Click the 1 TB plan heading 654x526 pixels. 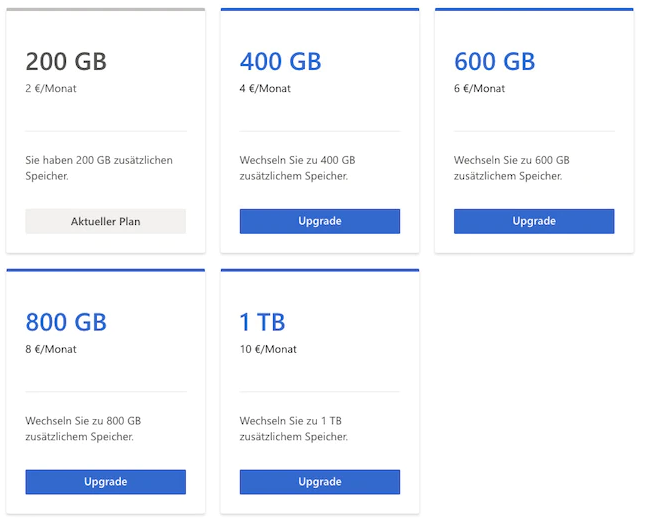262,322
